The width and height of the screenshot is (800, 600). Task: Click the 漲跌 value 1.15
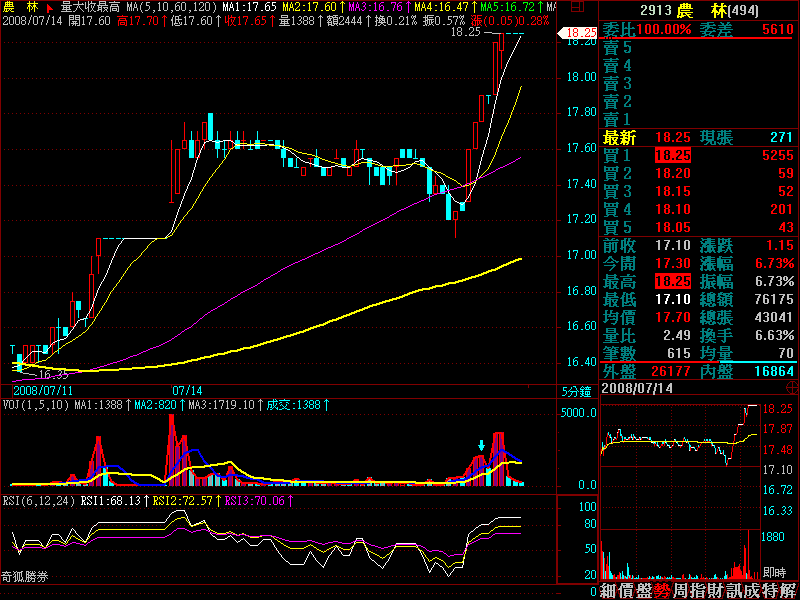point(780,245)
